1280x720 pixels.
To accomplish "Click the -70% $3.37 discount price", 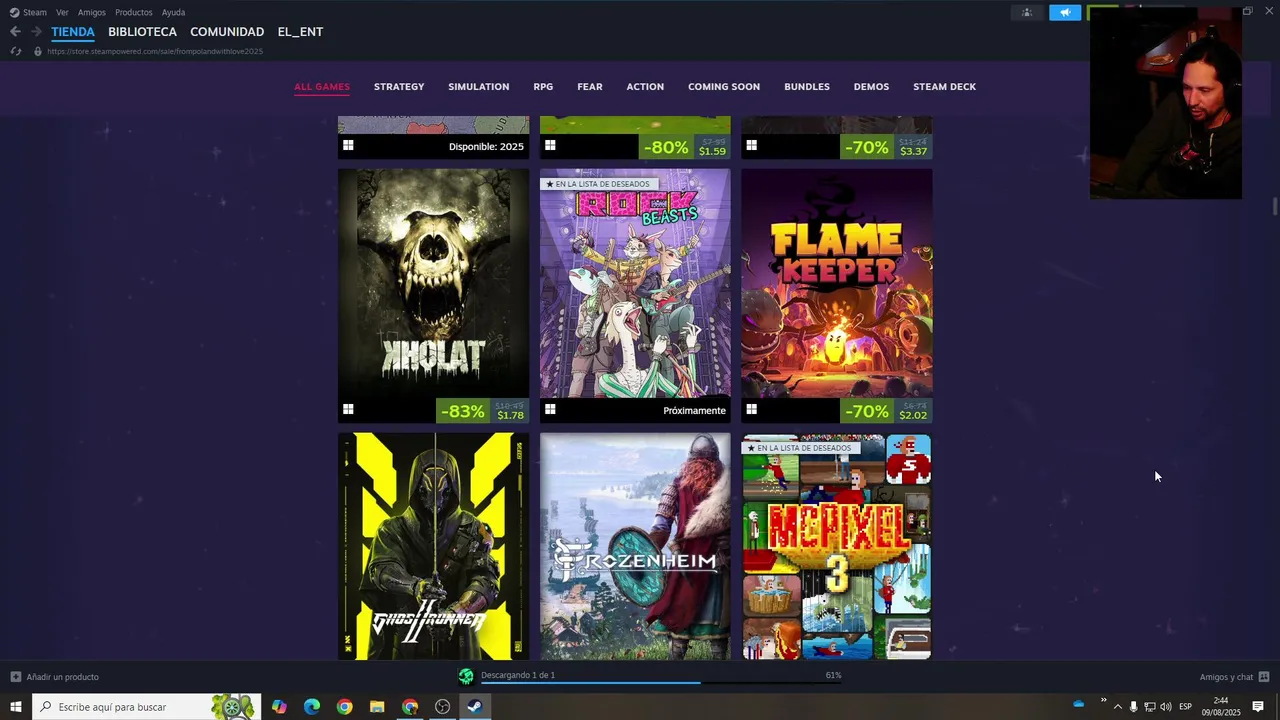I will point(886,147).
